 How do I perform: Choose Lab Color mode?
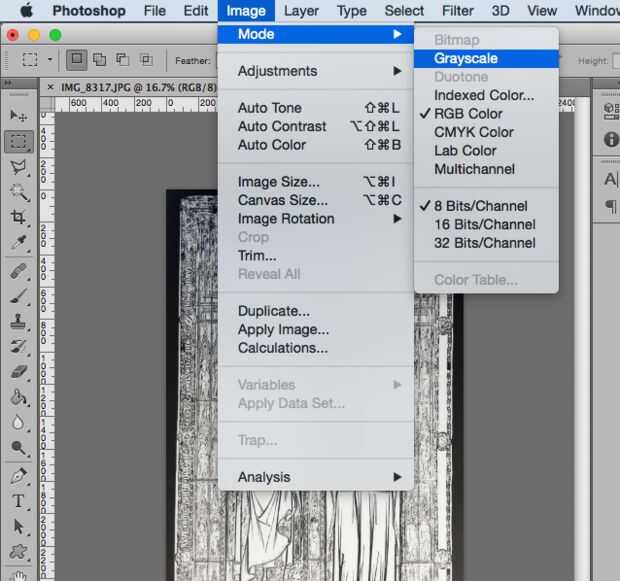coord(486,151)
